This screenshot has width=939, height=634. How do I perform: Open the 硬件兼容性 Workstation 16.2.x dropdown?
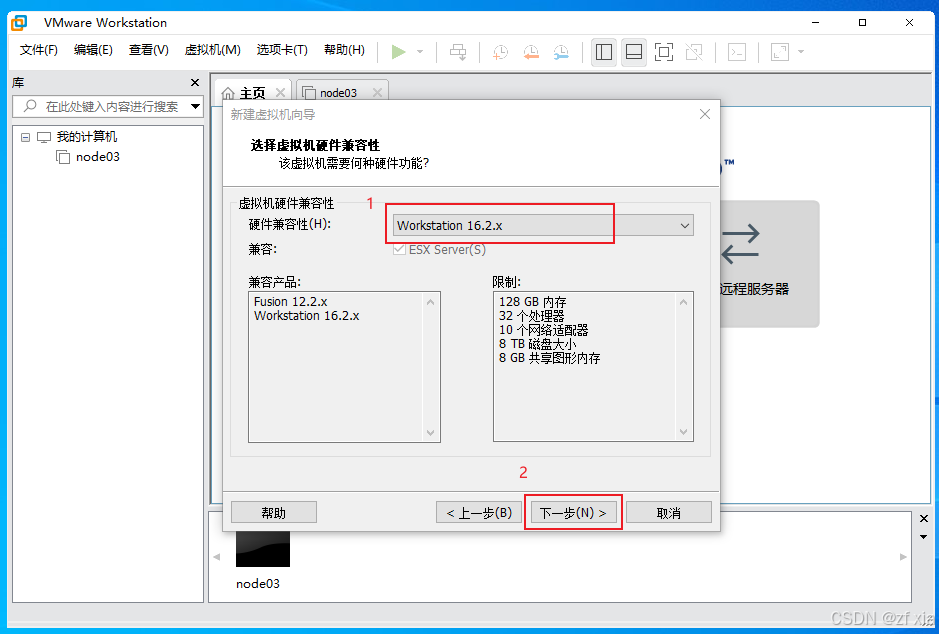(543, 226)
